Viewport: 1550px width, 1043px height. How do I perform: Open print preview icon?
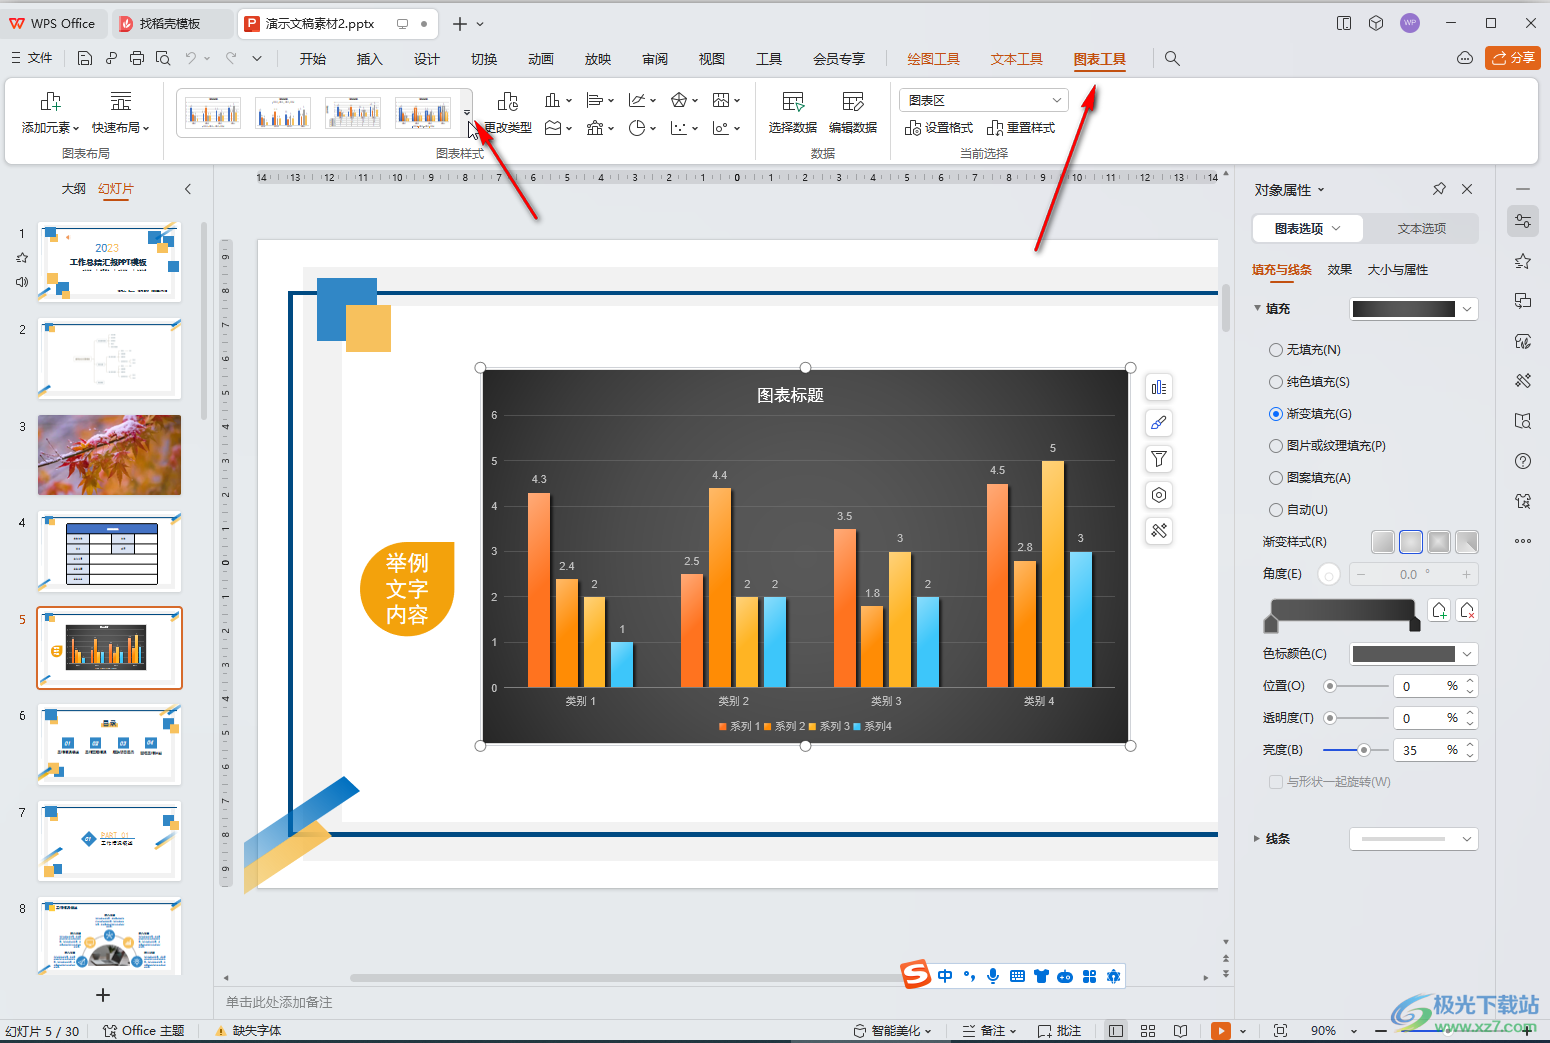click(163, 59)
